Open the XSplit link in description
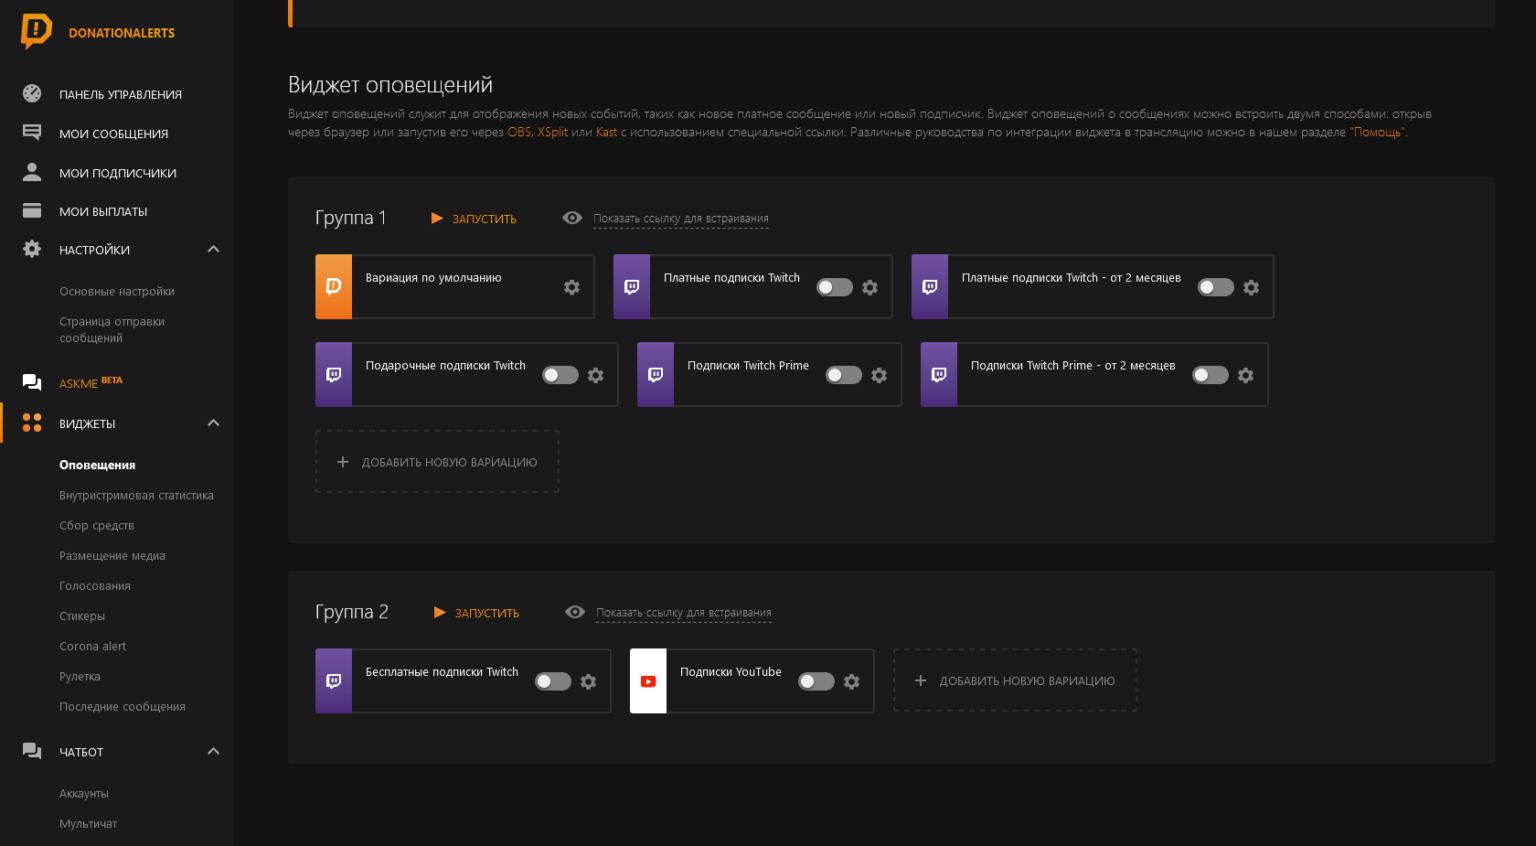The height and width of the screenshot is (846, 1536). point(552,132)
